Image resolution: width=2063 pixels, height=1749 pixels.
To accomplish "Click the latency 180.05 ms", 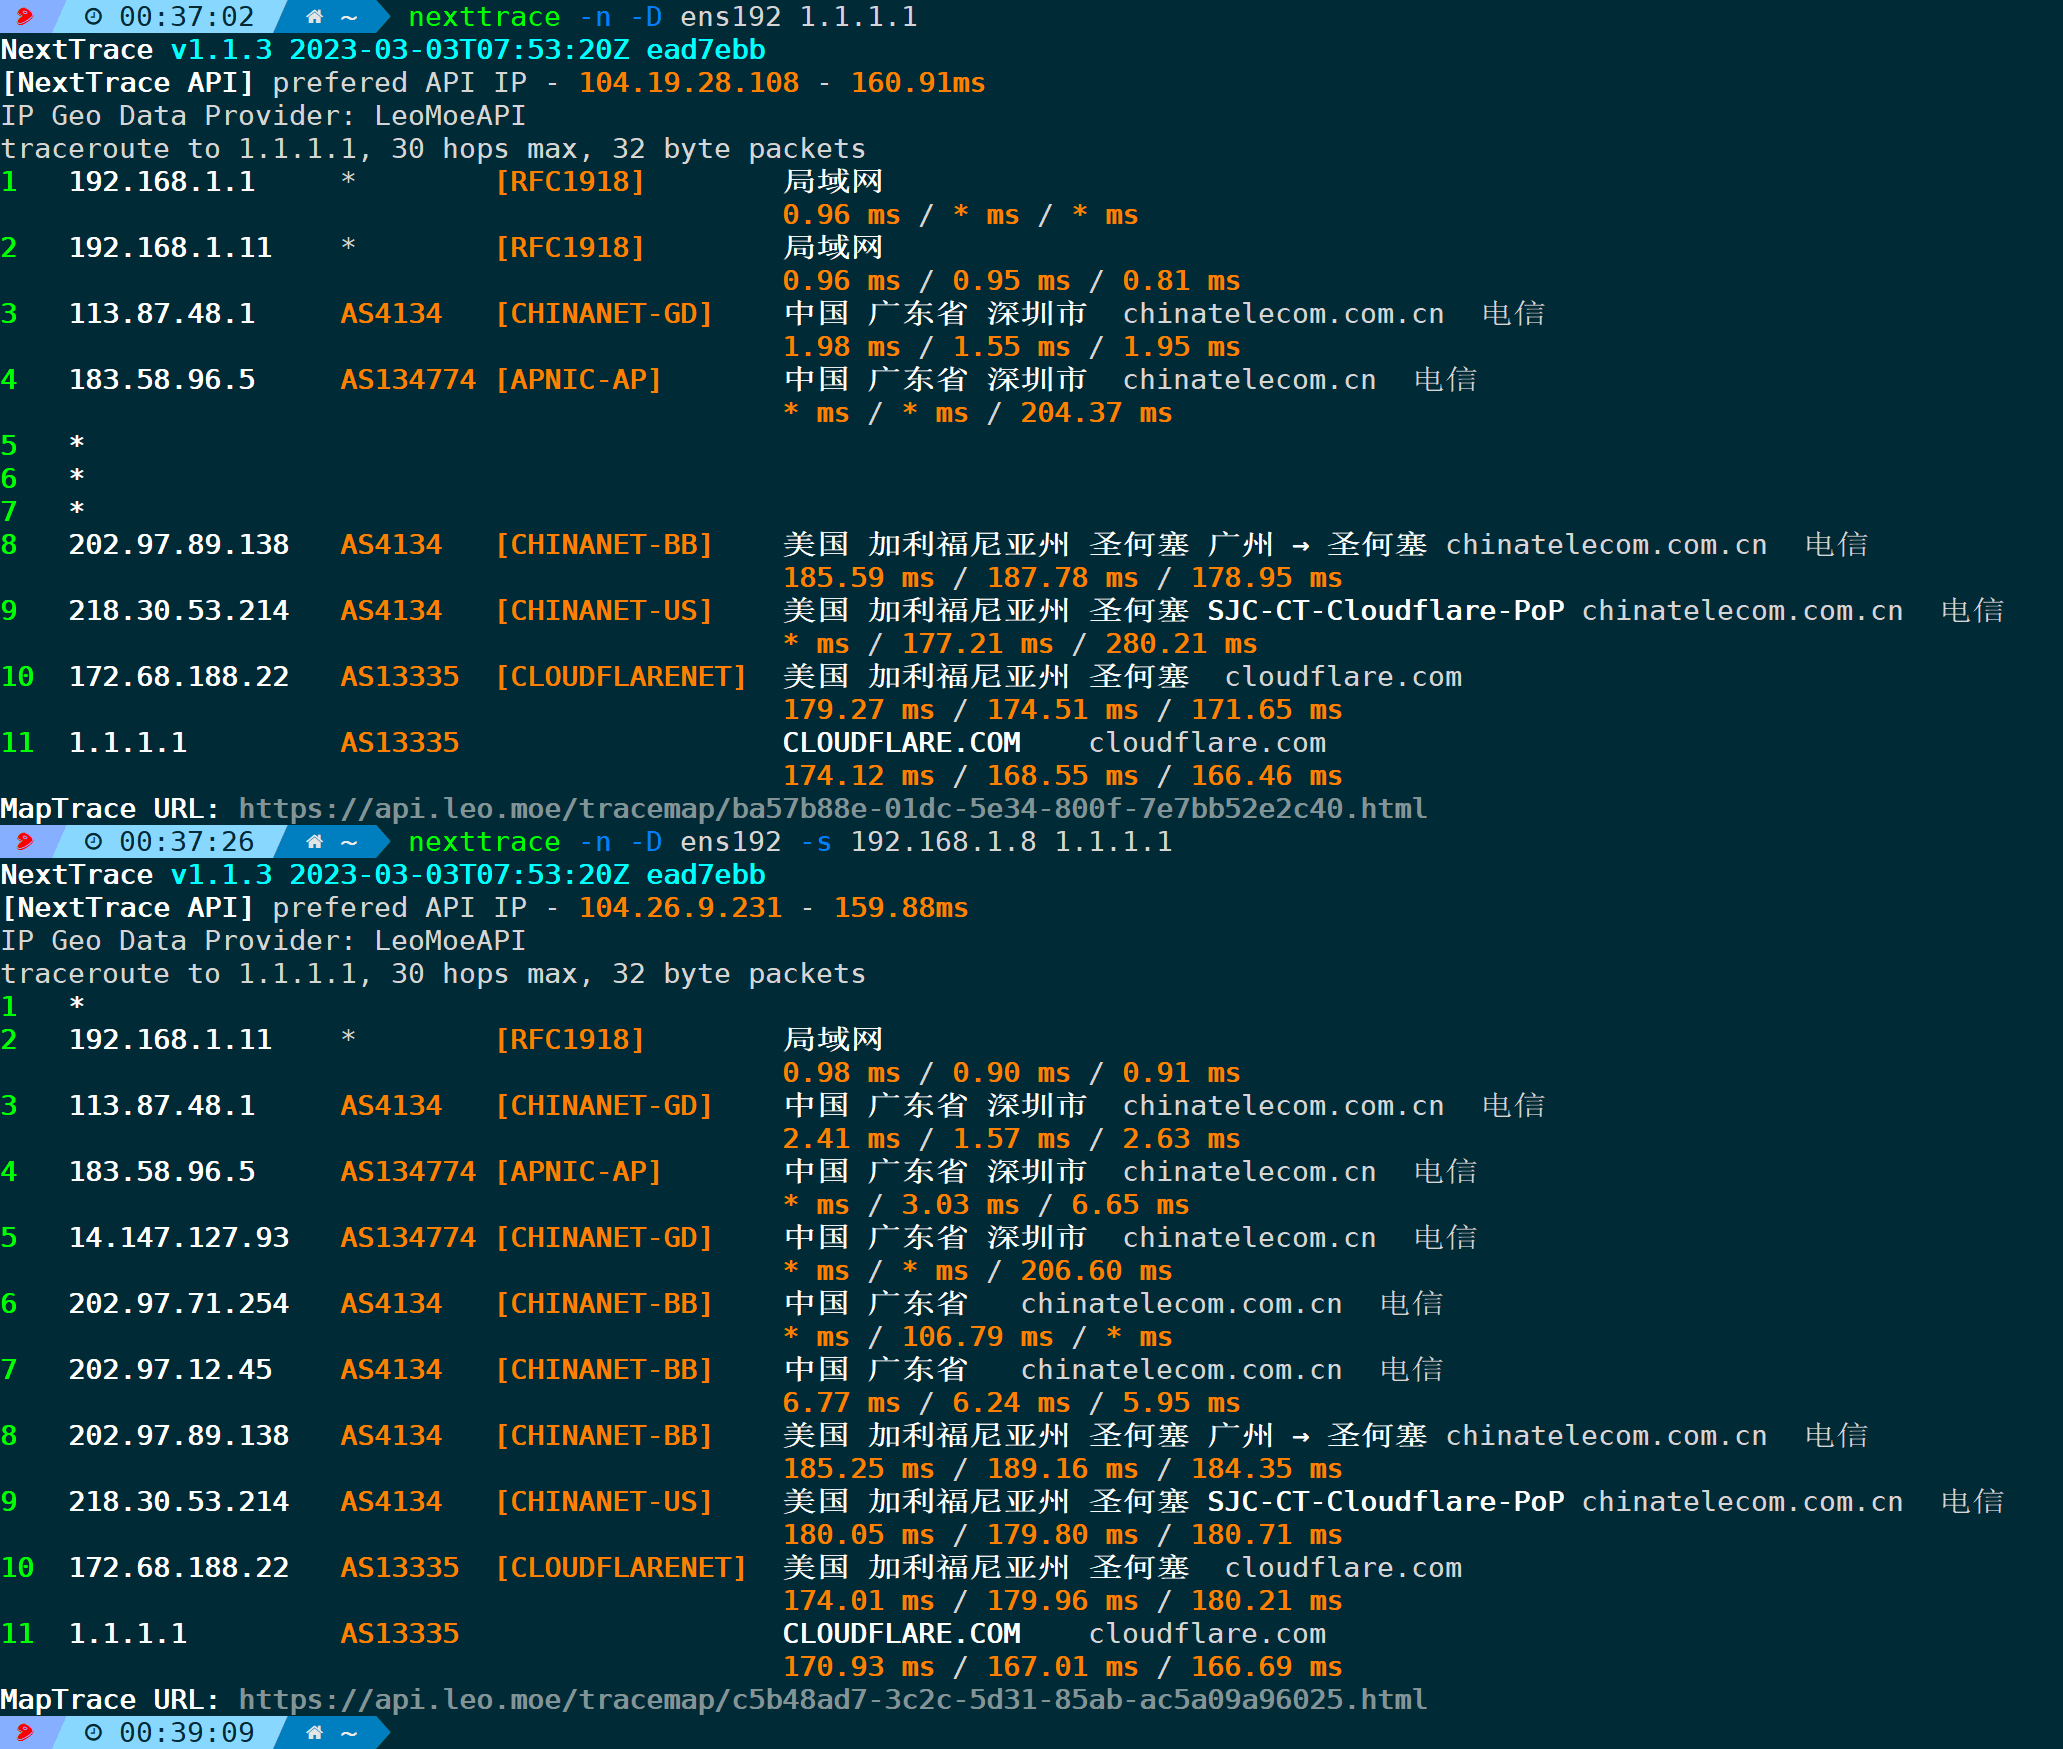I will [858, 1534].
